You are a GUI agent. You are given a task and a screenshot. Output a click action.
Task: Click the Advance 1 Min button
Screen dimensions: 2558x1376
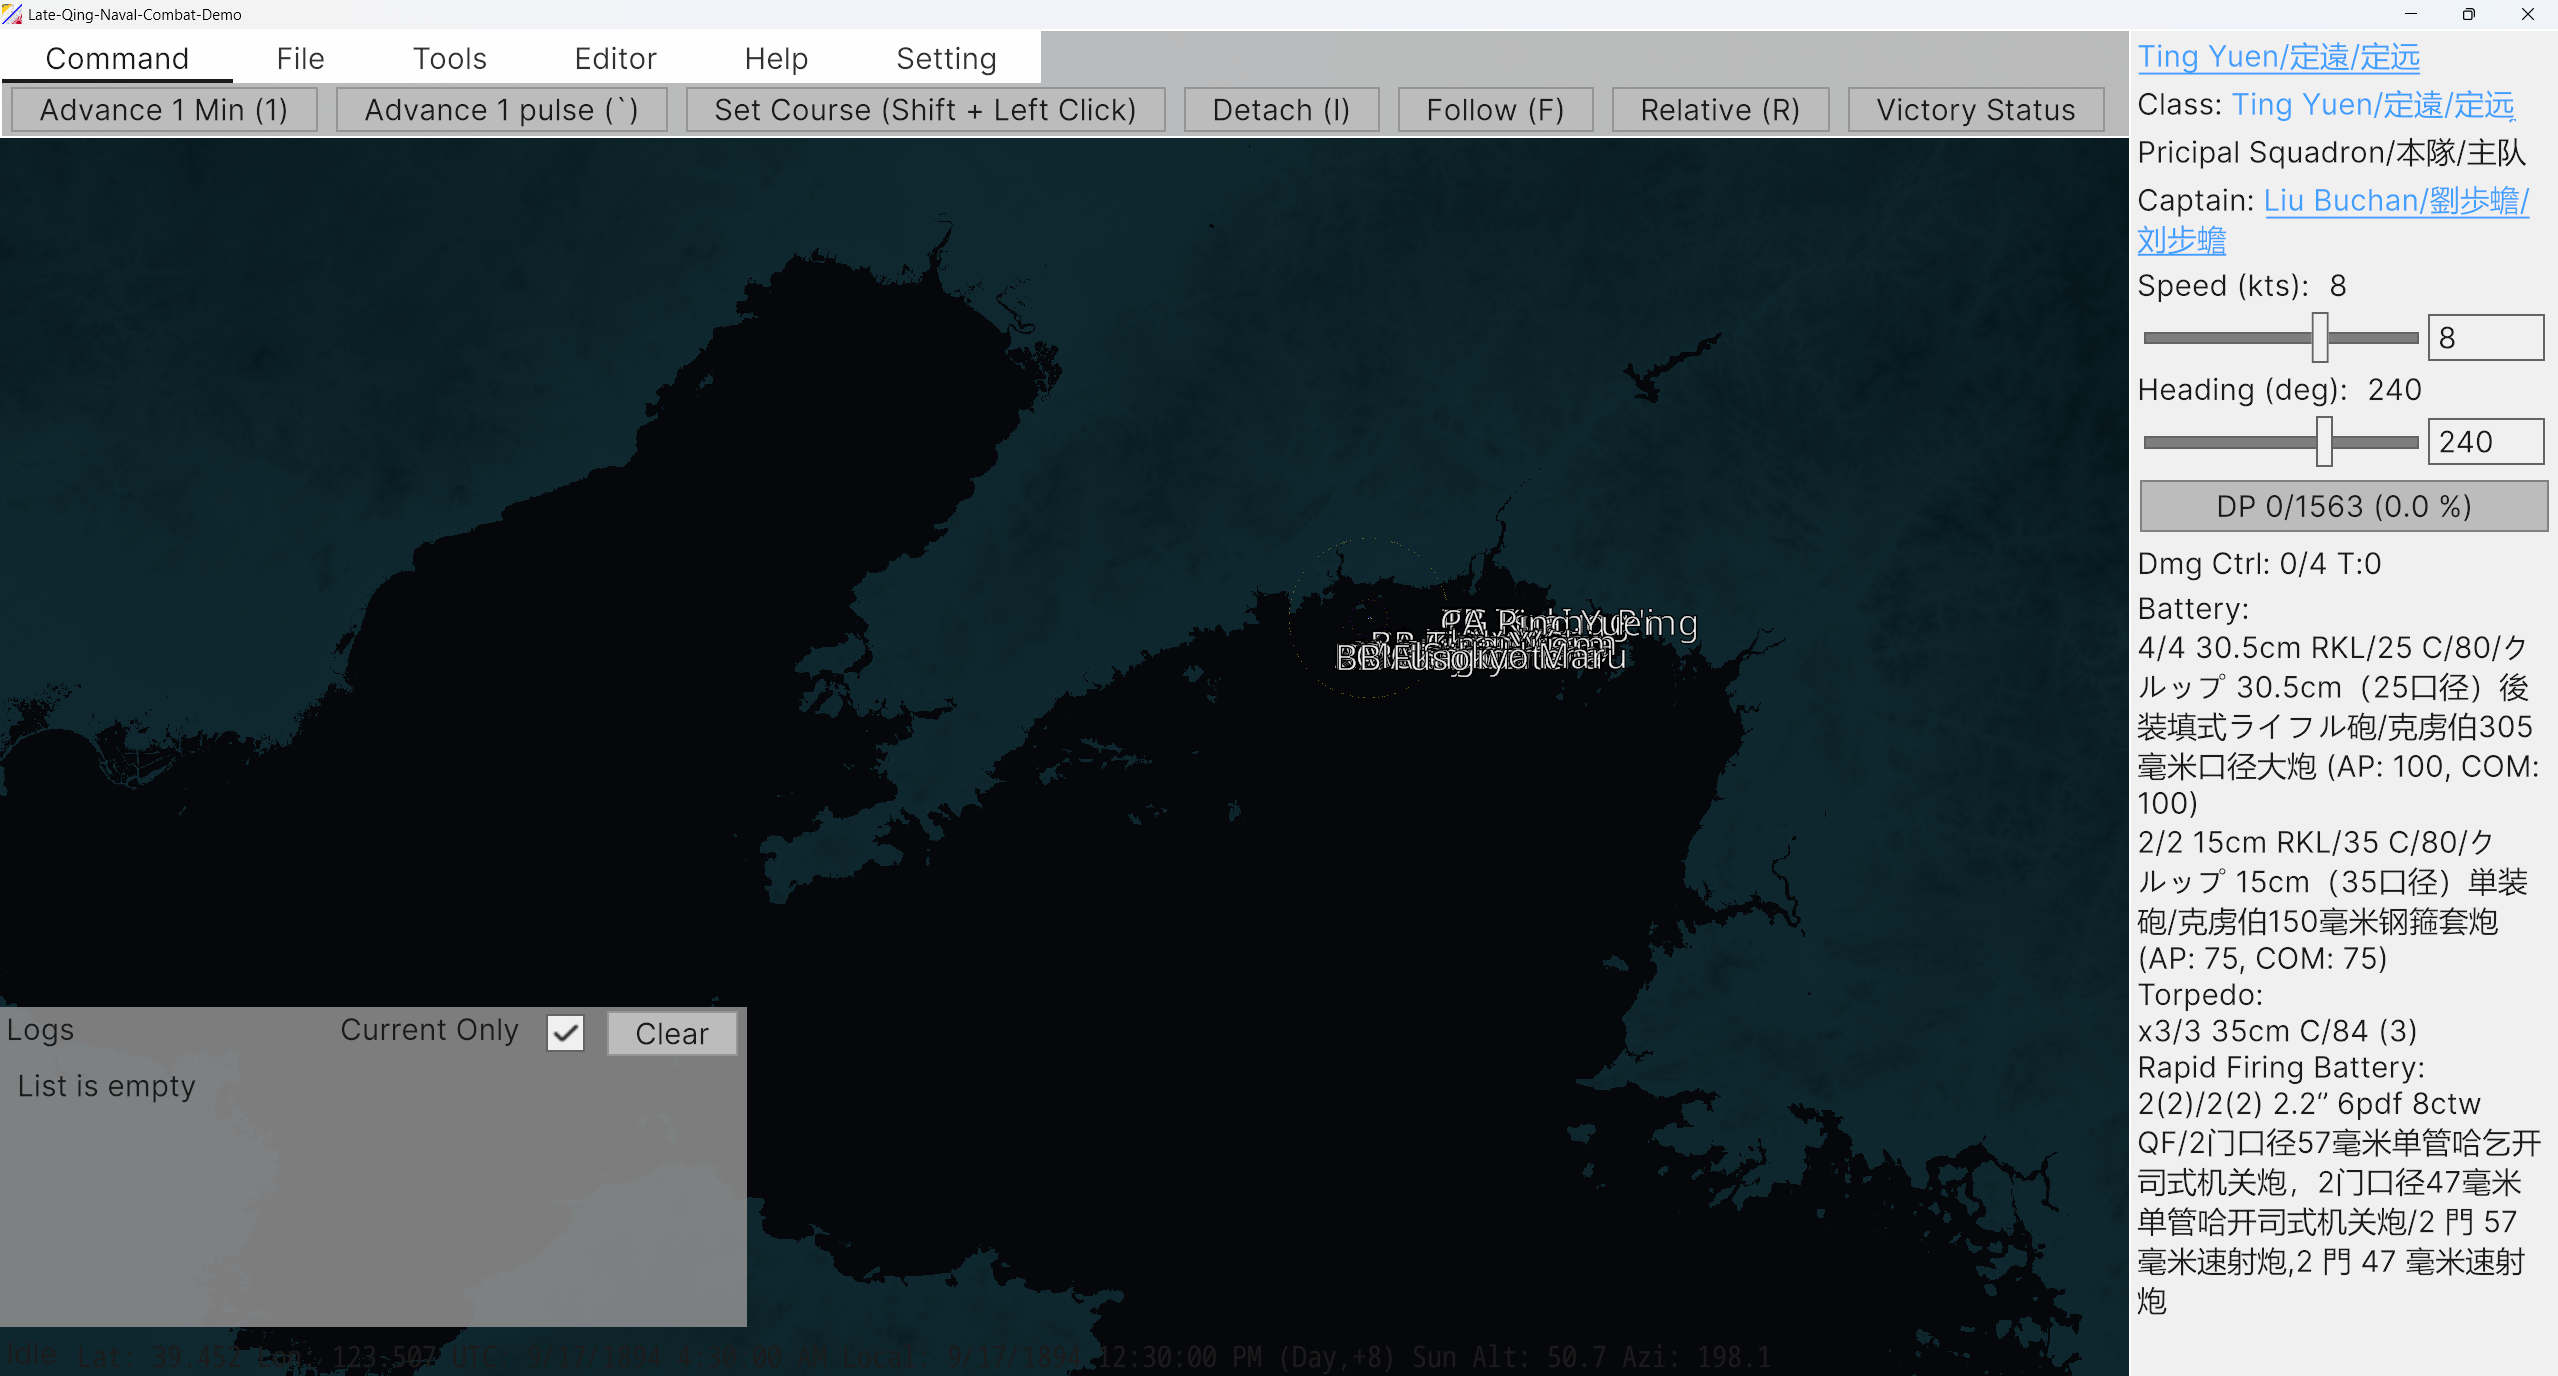[164, 110]
